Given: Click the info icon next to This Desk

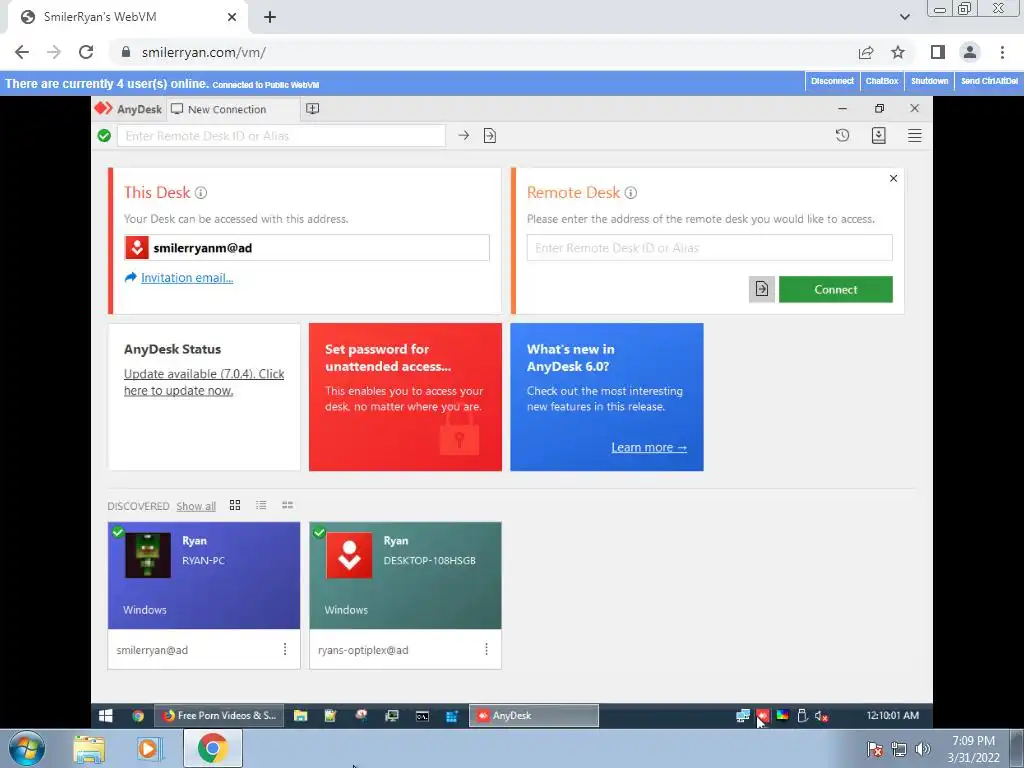Looking at the screenshot, I should tap(201, 193).
